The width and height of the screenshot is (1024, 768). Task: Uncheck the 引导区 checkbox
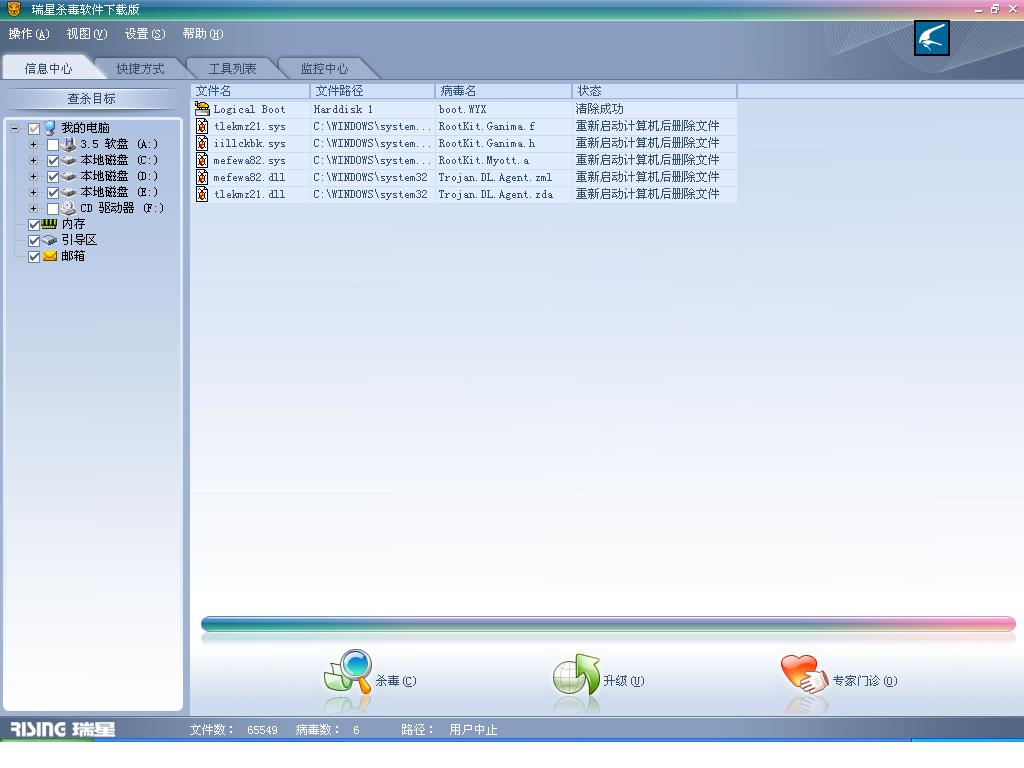click(x=34, y=241)
